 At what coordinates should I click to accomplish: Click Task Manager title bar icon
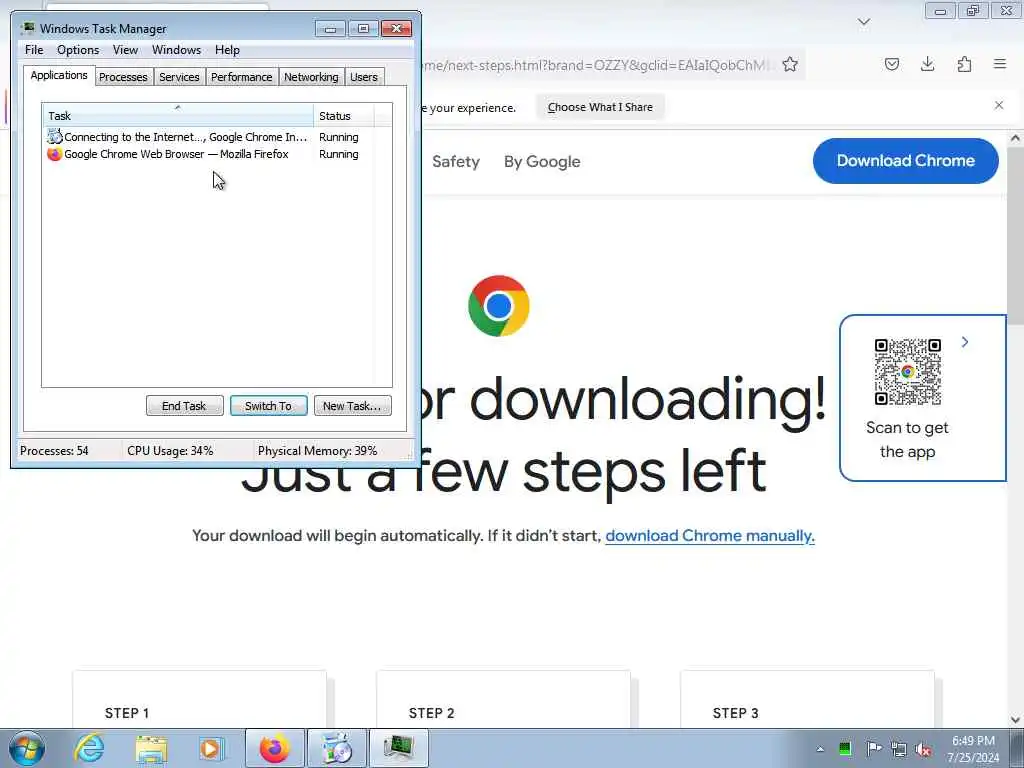click(x=27, y=28)
